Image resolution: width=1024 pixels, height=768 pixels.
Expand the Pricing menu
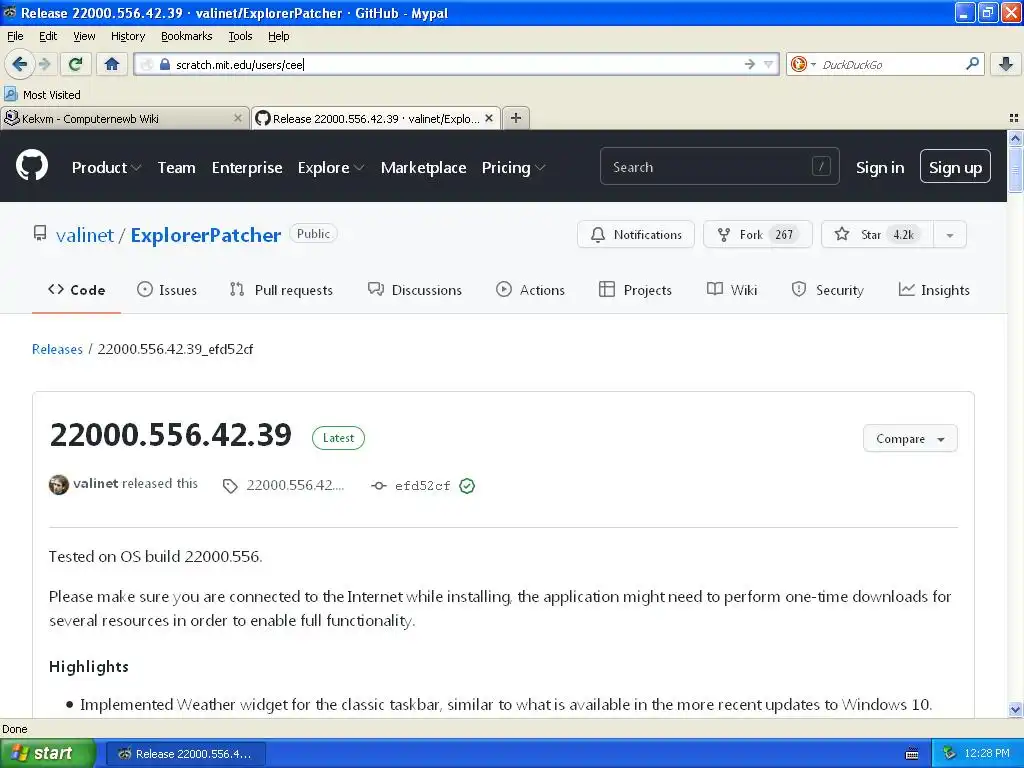click(x=513, y=167)
